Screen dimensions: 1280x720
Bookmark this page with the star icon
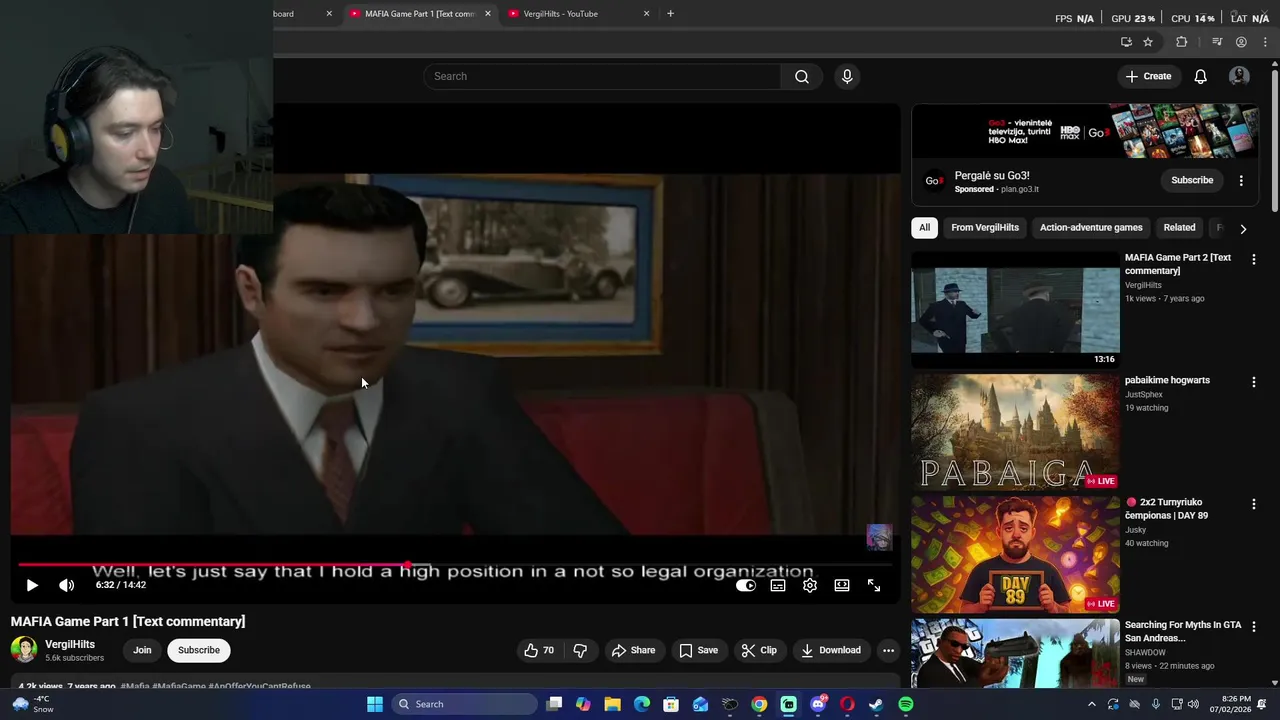[x=1148, y=42]
